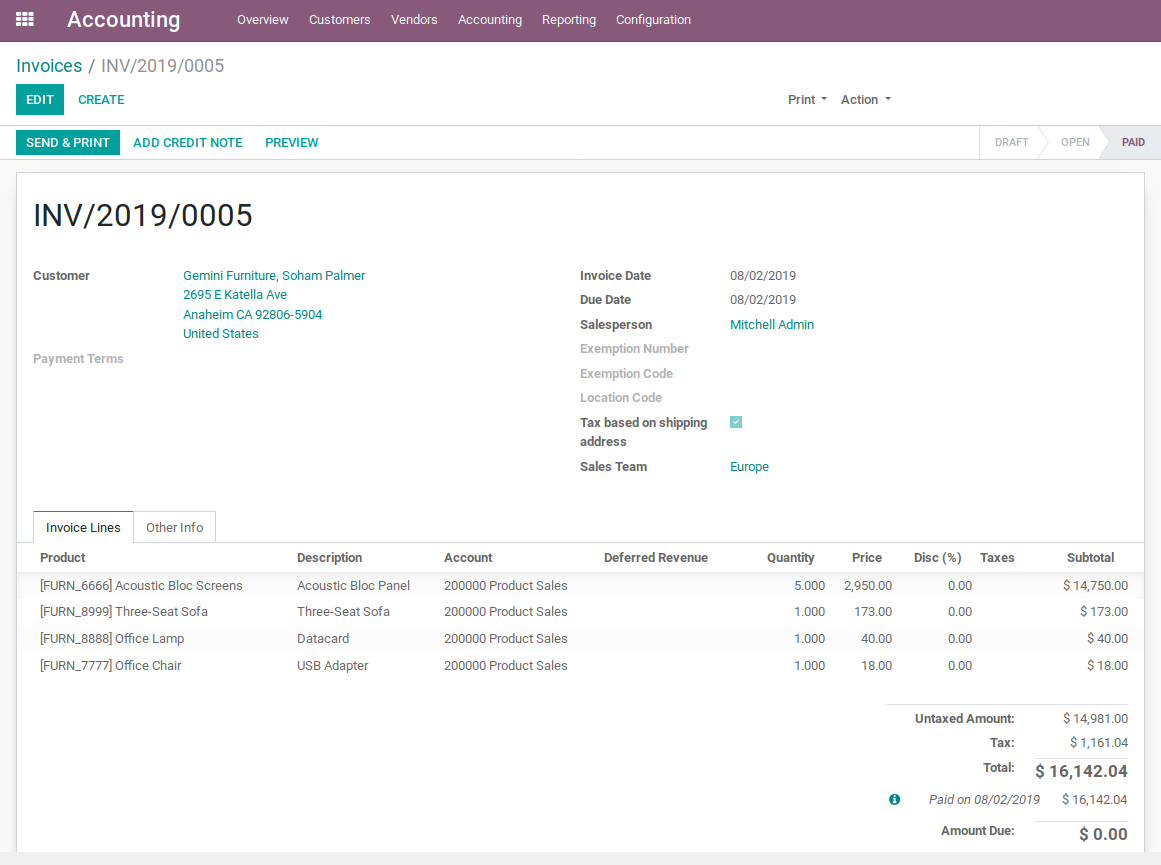Image resolution: width=1161 pixels, height=865 pixels.
Task: Open the Reporting menu
Action: [x=568, y=20]
